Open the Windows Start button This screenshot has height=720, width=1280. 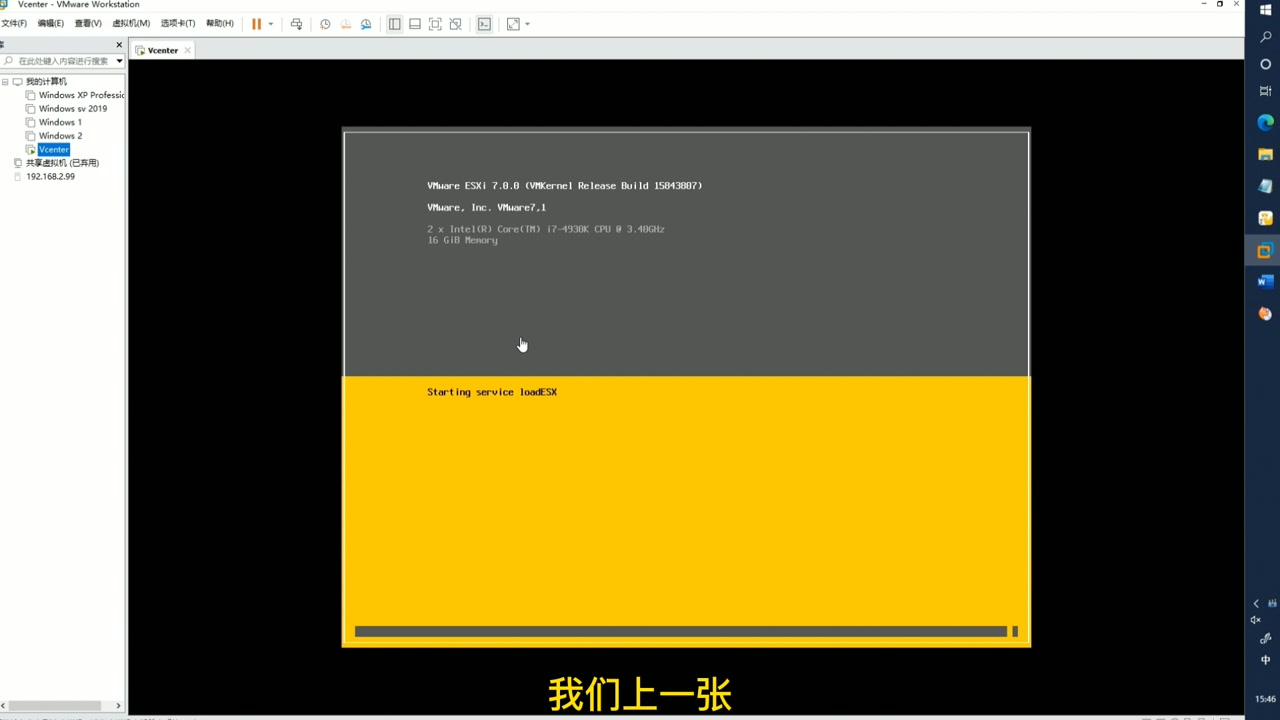(x=1265, y=10)
